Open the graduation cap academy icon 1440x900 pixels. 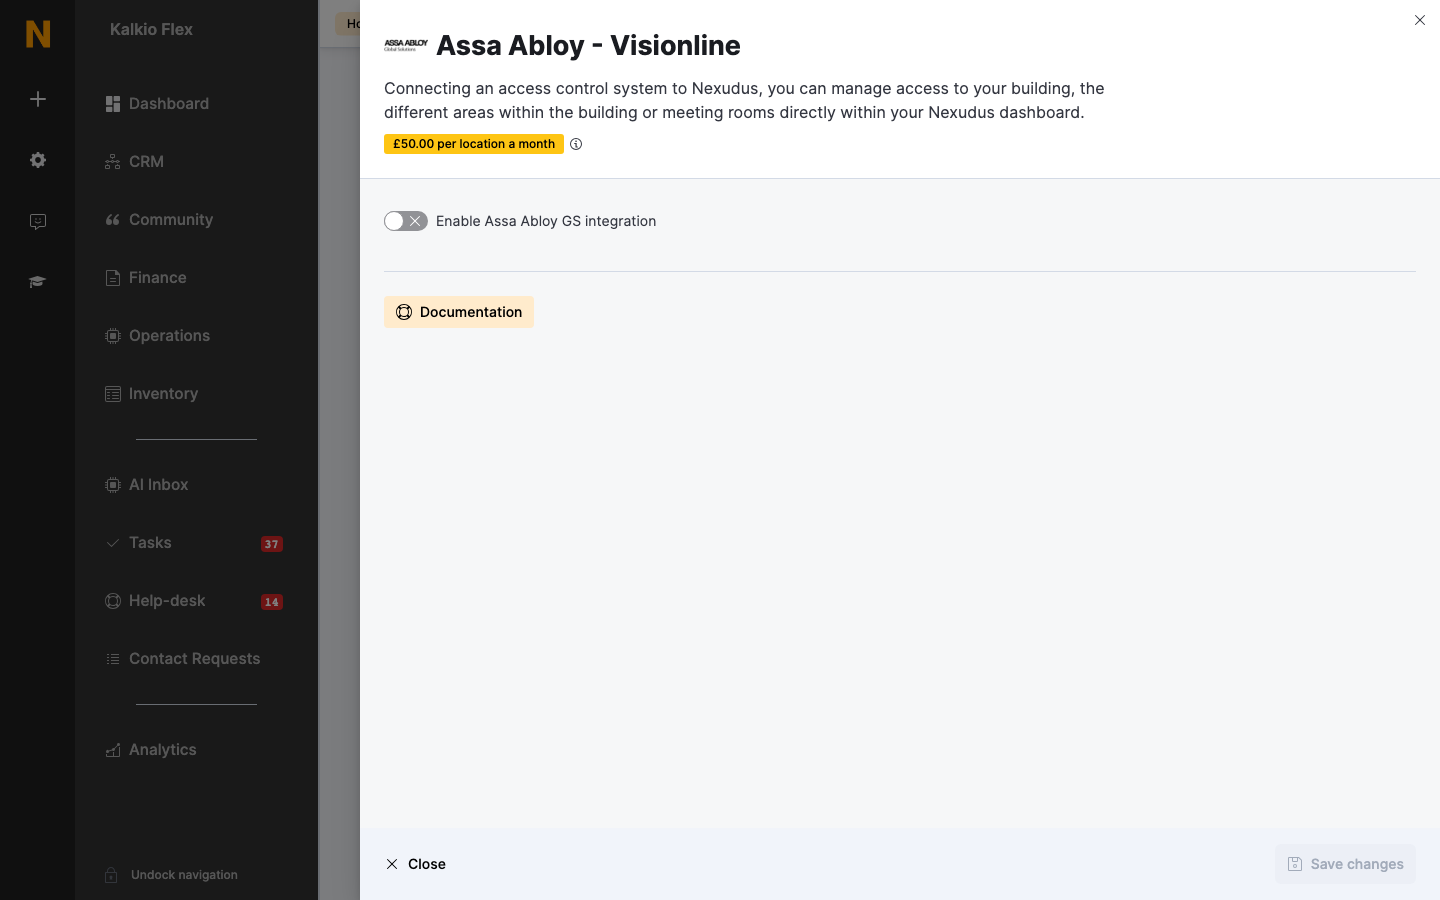38,282
